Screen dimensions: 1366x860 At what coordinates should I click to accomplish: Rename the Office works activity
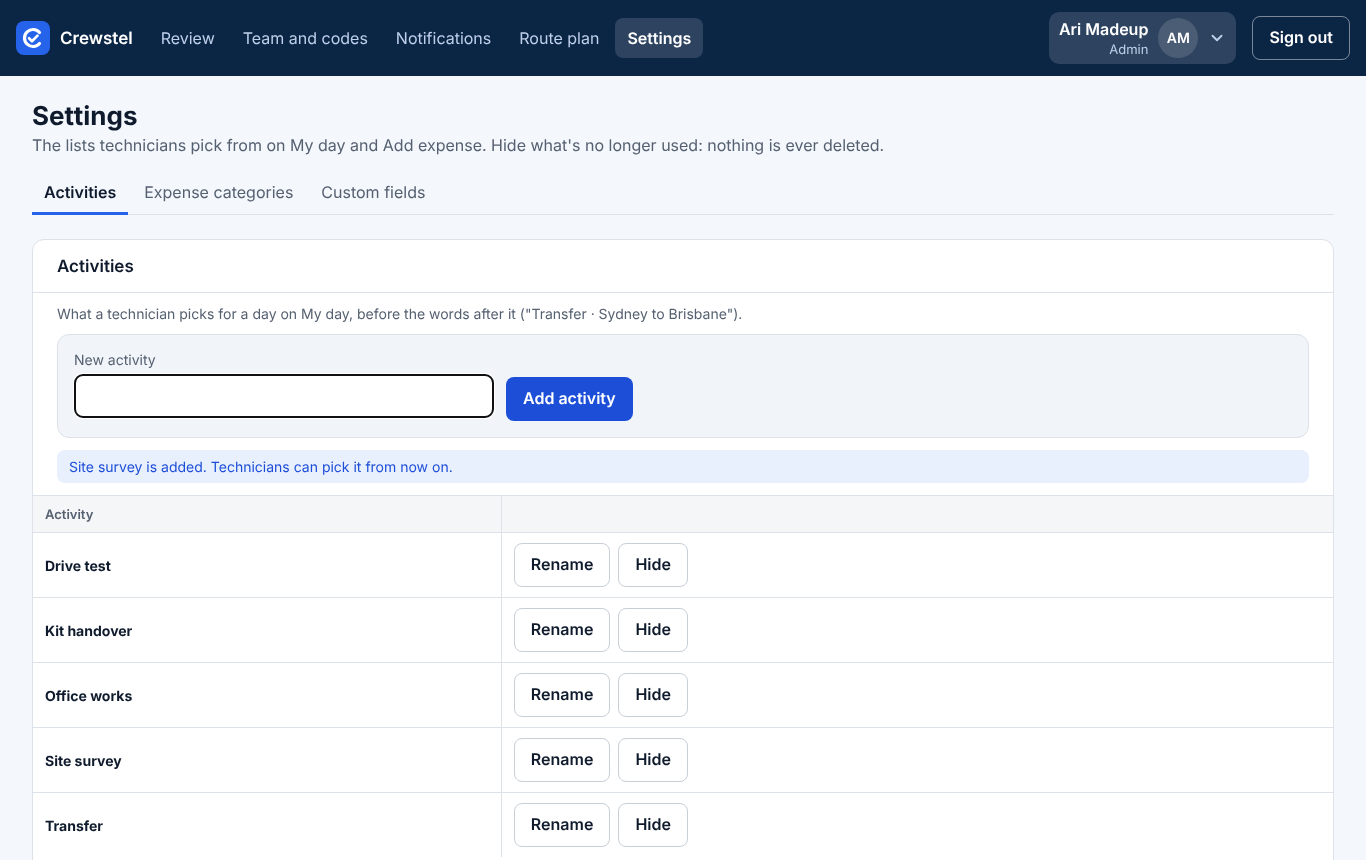pyautogui.click(x=562, y=695)
